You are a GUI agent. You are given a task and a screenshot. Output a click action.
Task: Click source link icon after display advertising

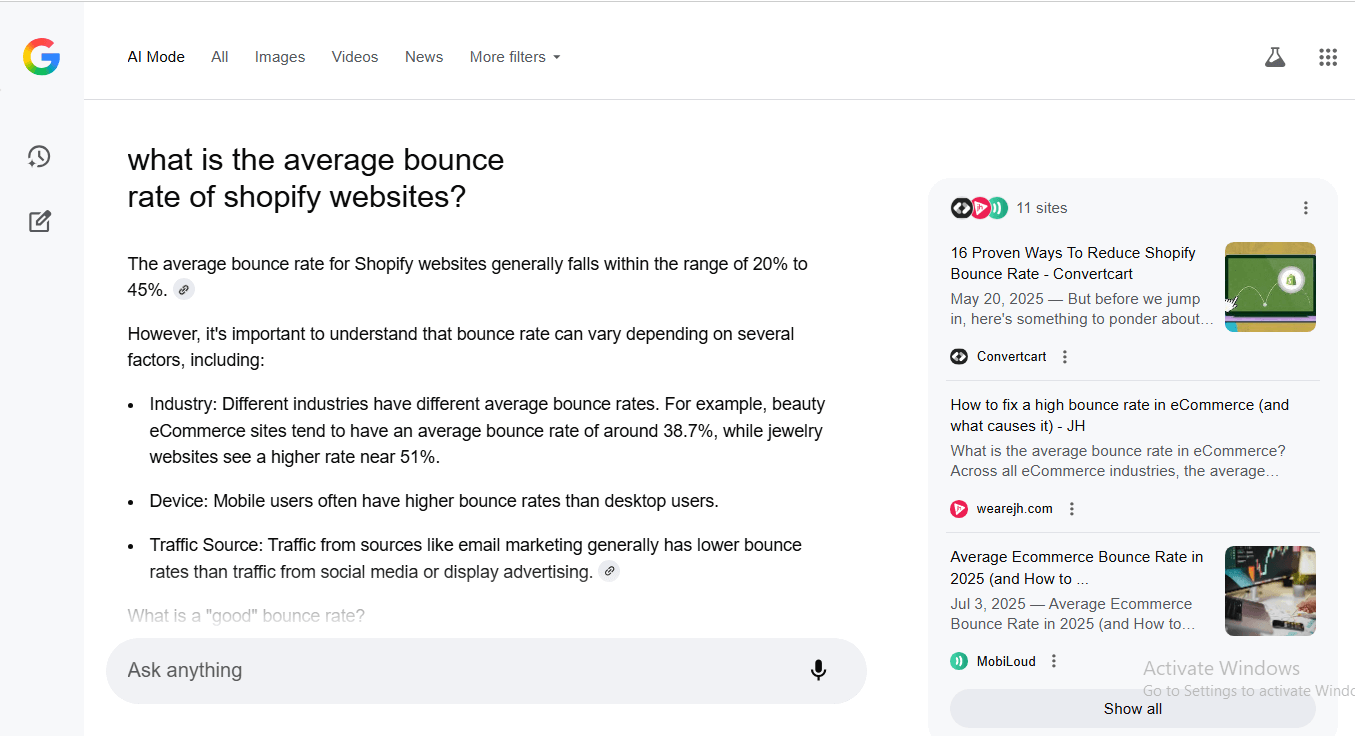609,572
